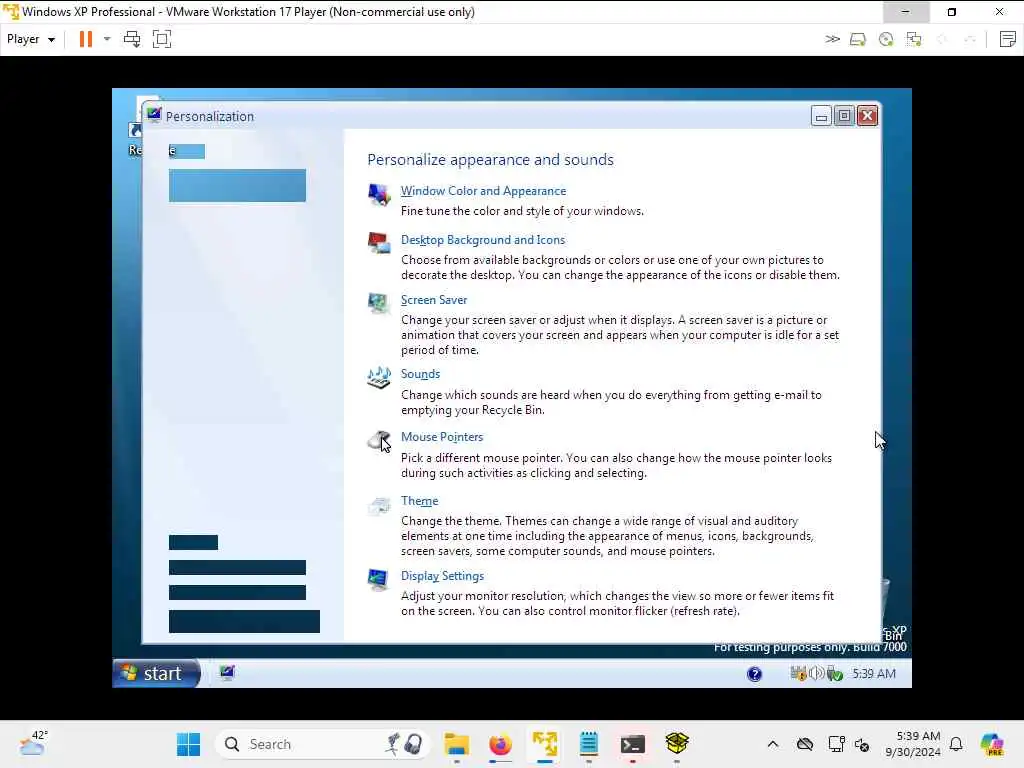Show hidden system tray icons
The width and height of the screenshot is (1024, 768).
click(773, 744)
